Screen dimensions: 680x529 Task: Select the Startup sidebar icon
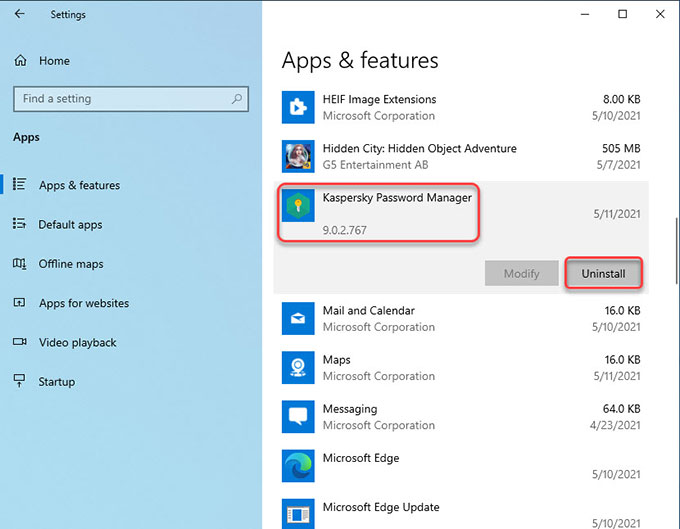pyautogui.click(x=20, y=381)
